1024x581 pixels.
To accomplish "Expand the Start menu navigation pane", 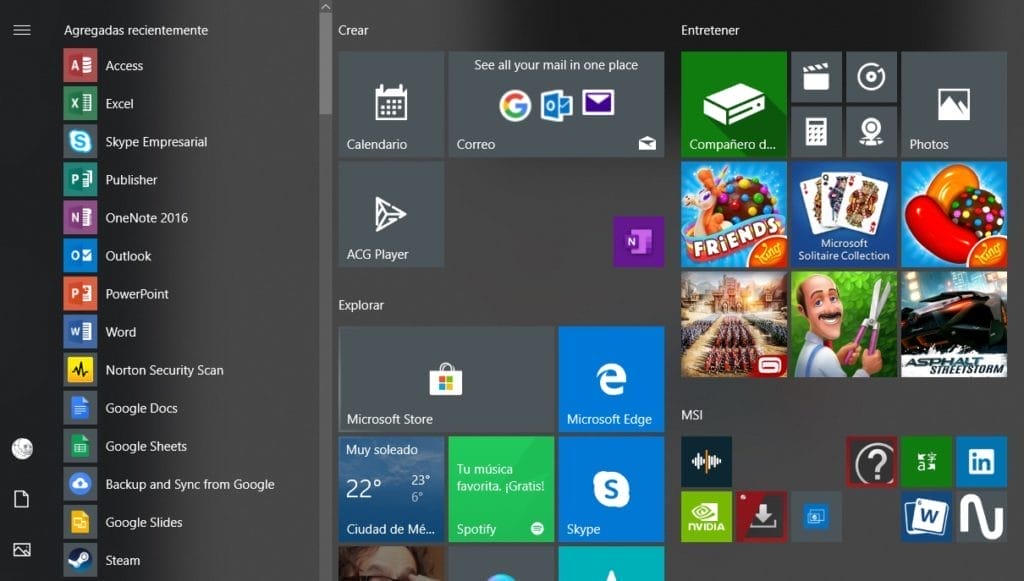I will click(21, 29).
